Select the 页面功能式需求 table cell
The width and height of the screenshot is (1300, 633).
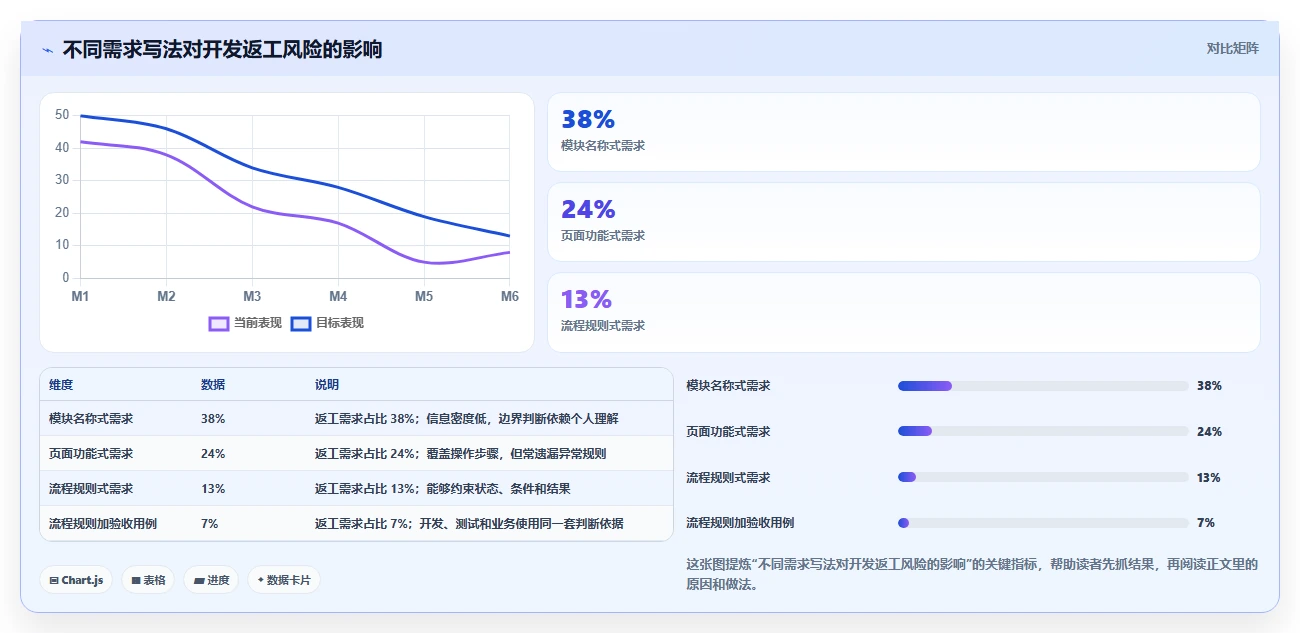click(x=91, y=453)
